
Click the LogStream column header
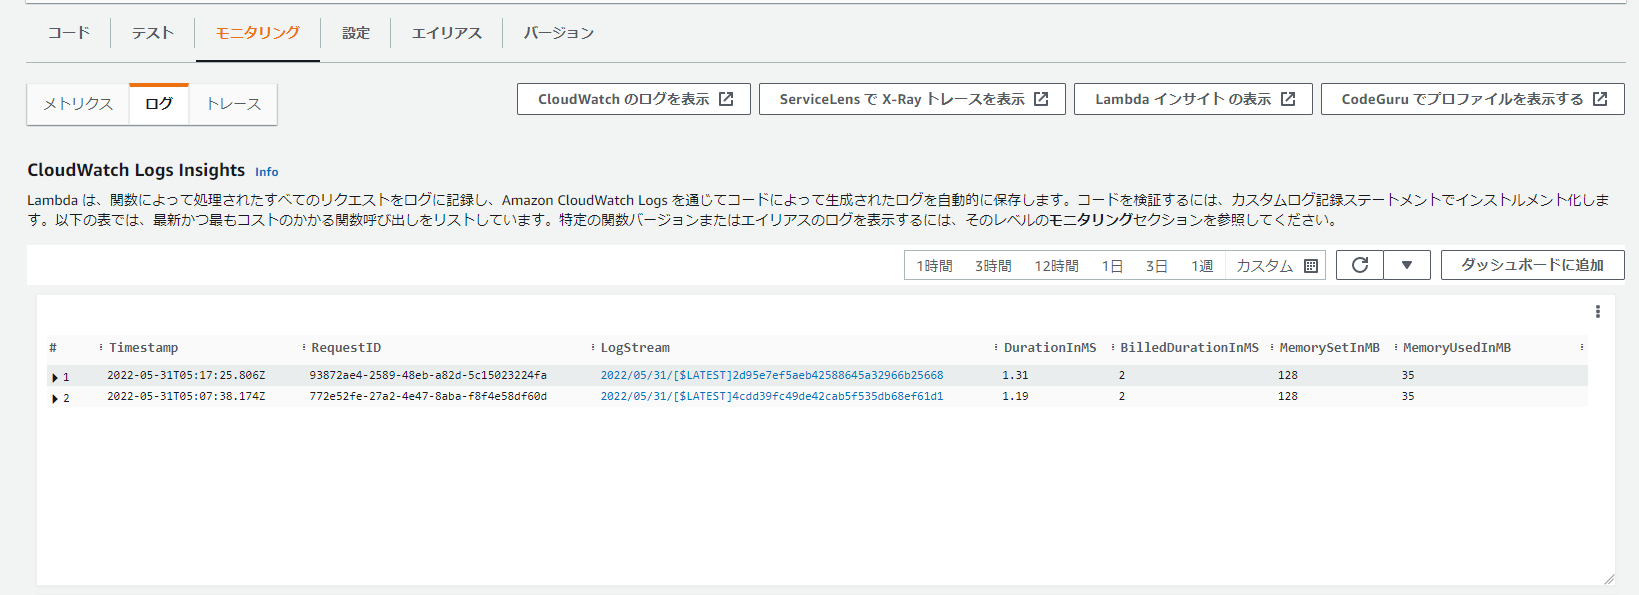[x=635, y=348]
